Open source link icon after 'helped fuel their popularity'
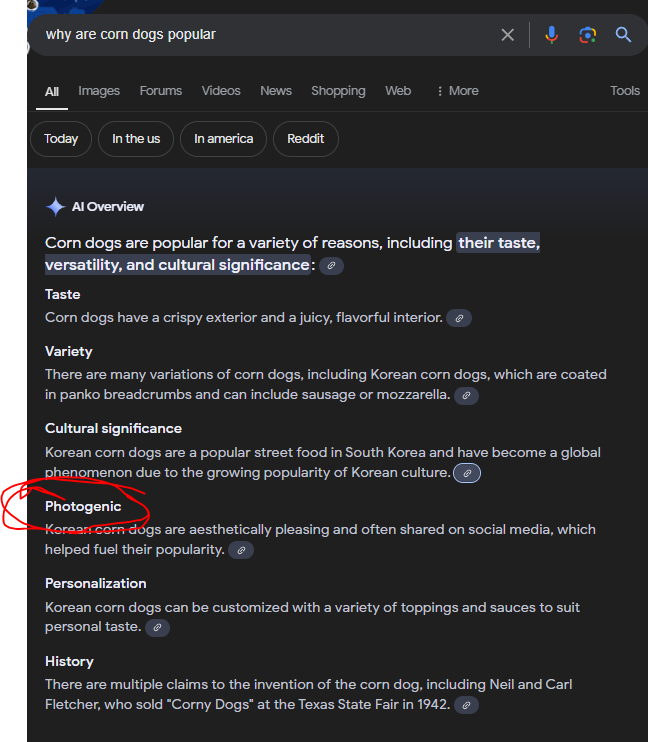Screen dimensions: 648x742 click(241, 550)
